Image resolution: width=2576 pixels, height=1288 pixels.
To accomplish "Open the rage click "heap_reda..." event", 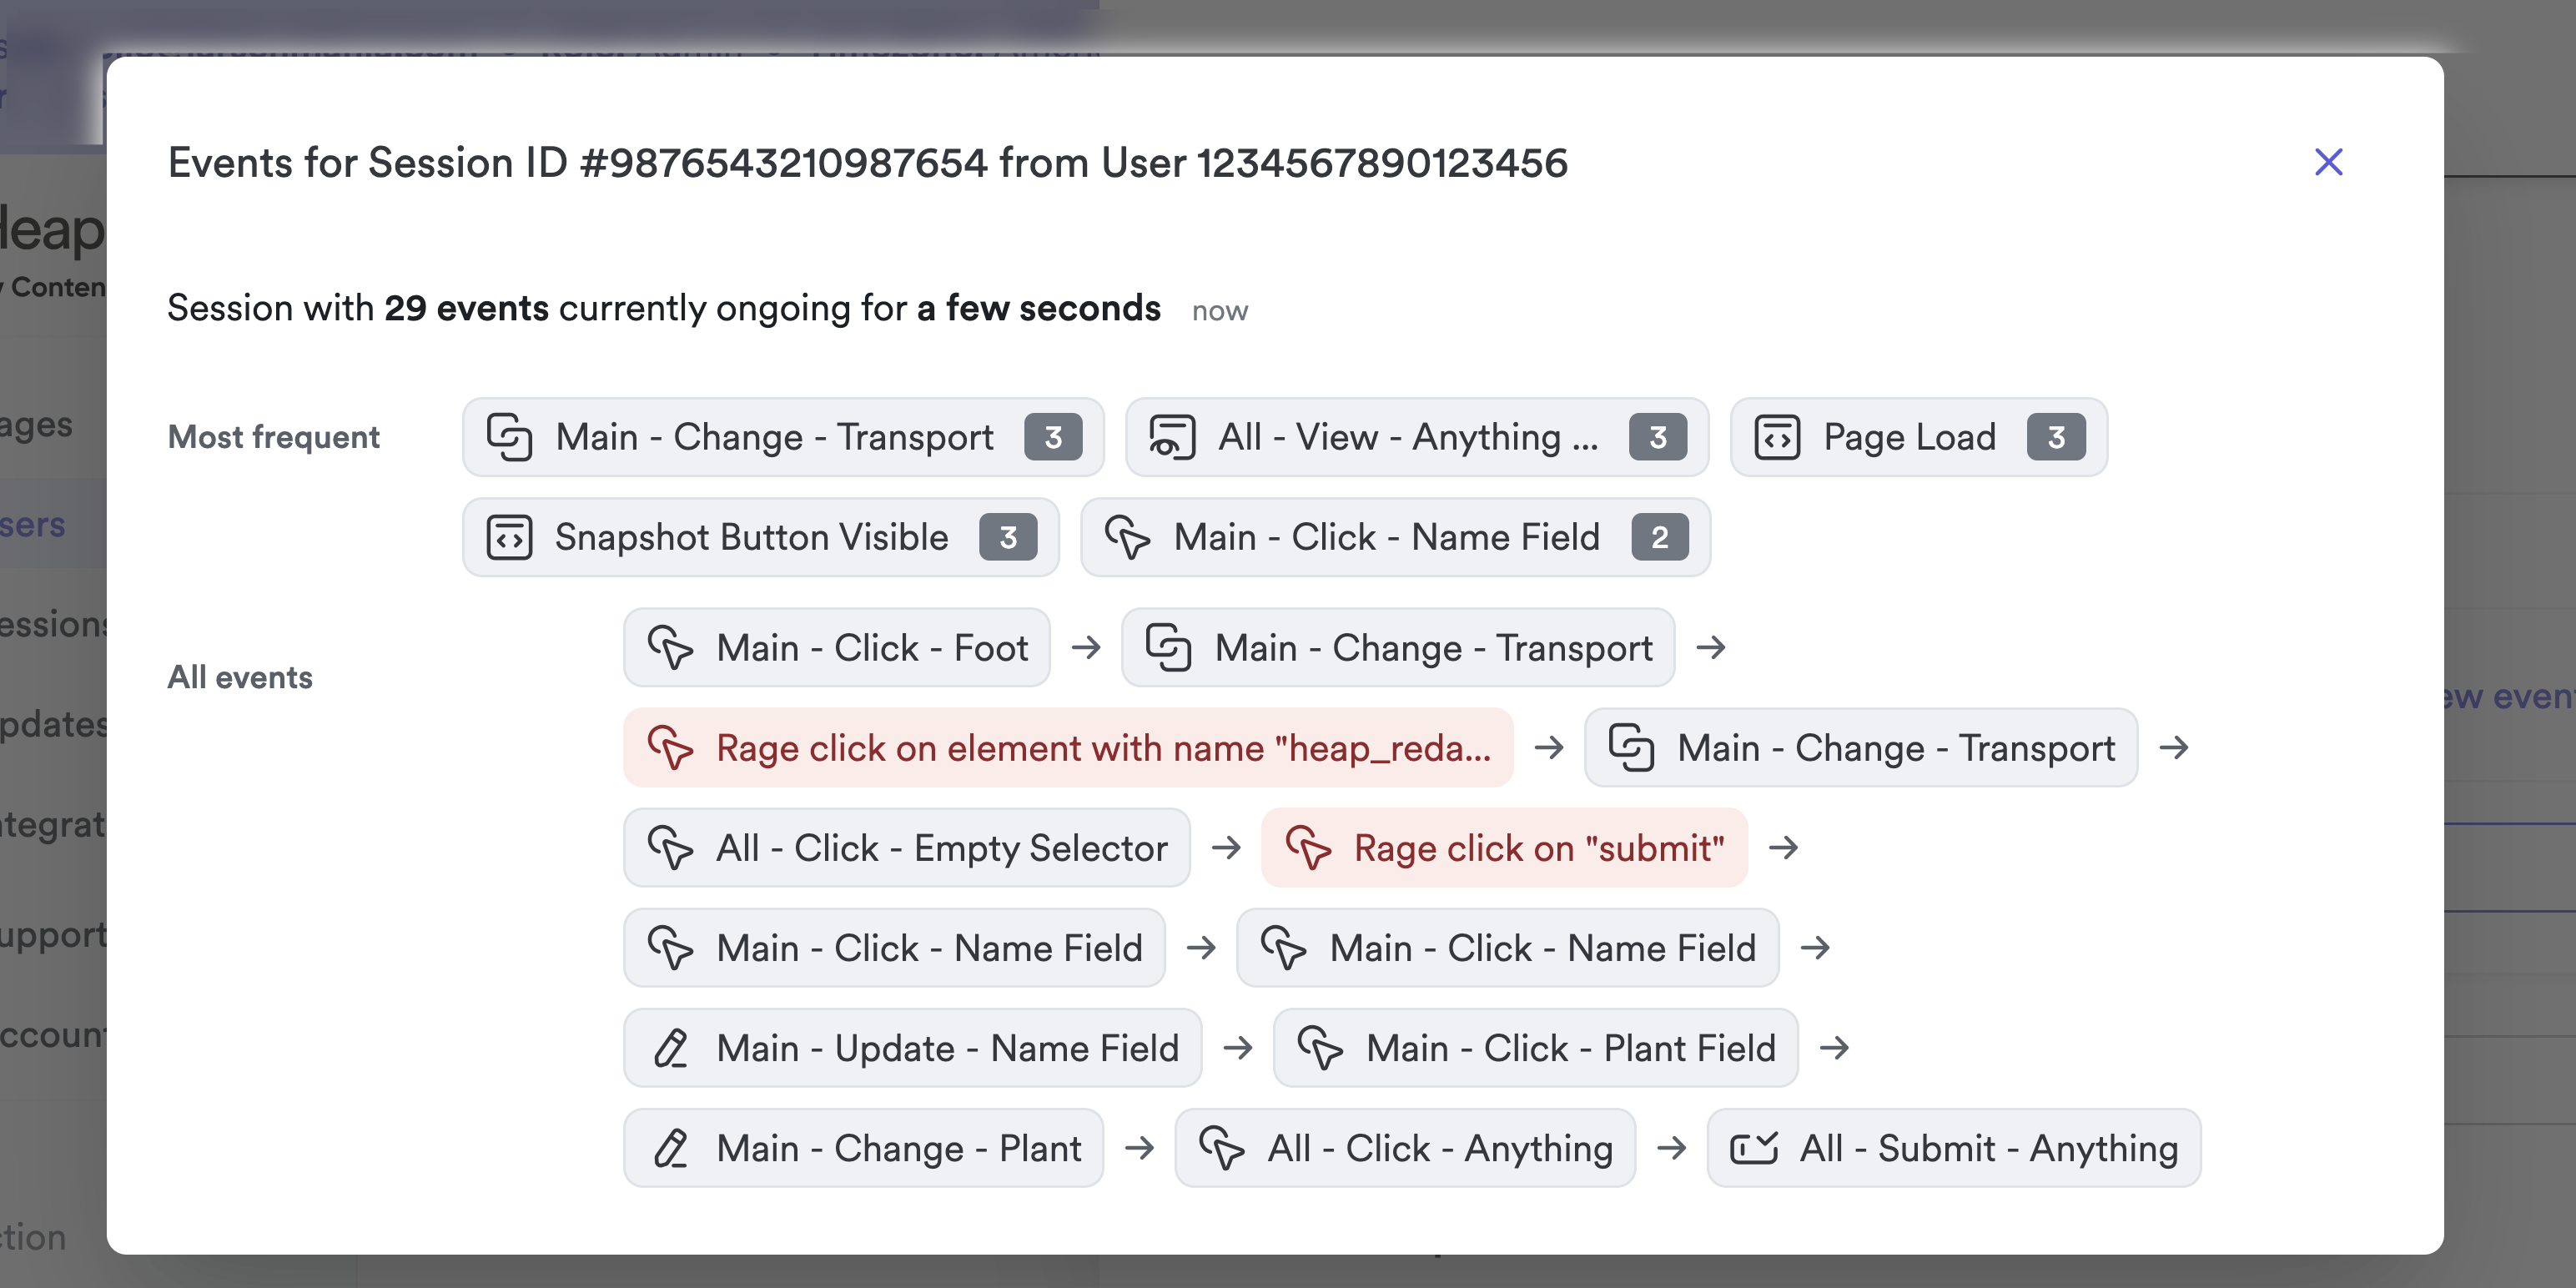I will (1067, 748).
